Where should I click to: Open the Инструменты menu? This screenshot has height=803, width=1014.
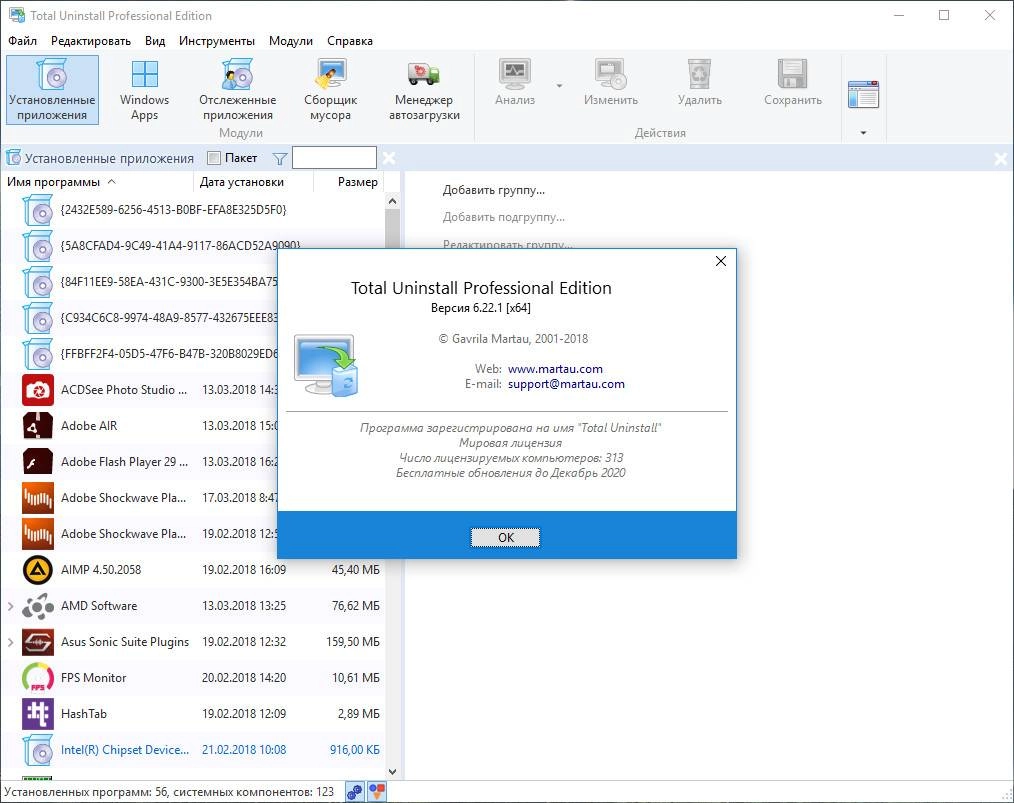[217, 41]
